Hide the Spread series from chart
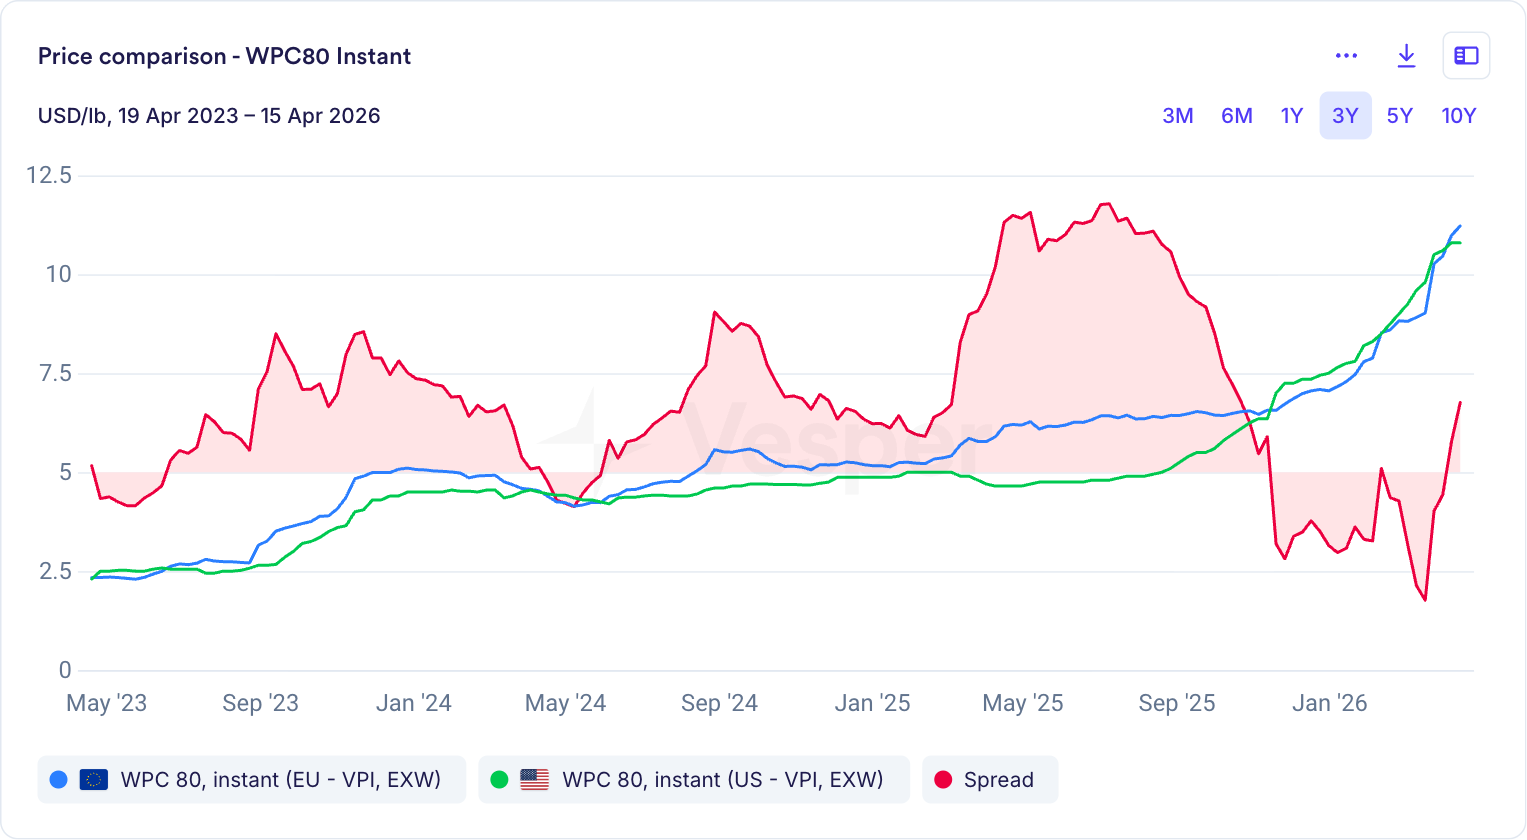This screenshot has width=1527, height=840. pos(998,780)
